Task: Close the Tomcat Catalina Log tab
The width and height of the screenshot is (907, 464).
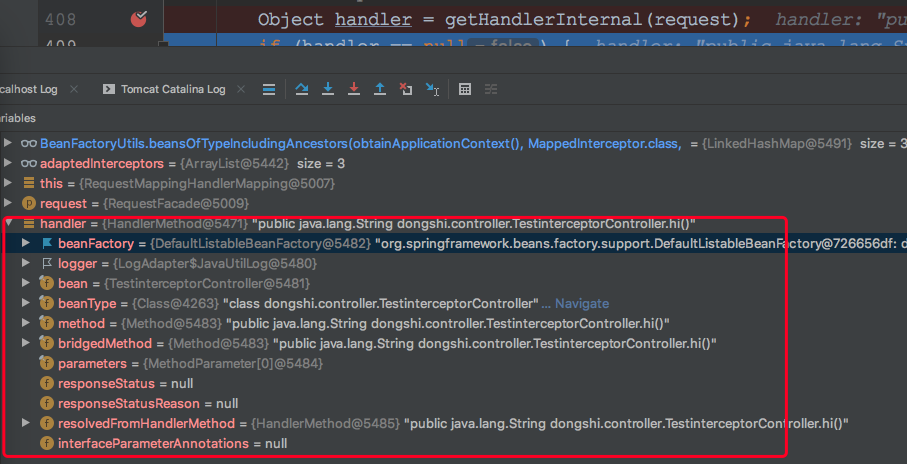Action: (x=241, y=89)
